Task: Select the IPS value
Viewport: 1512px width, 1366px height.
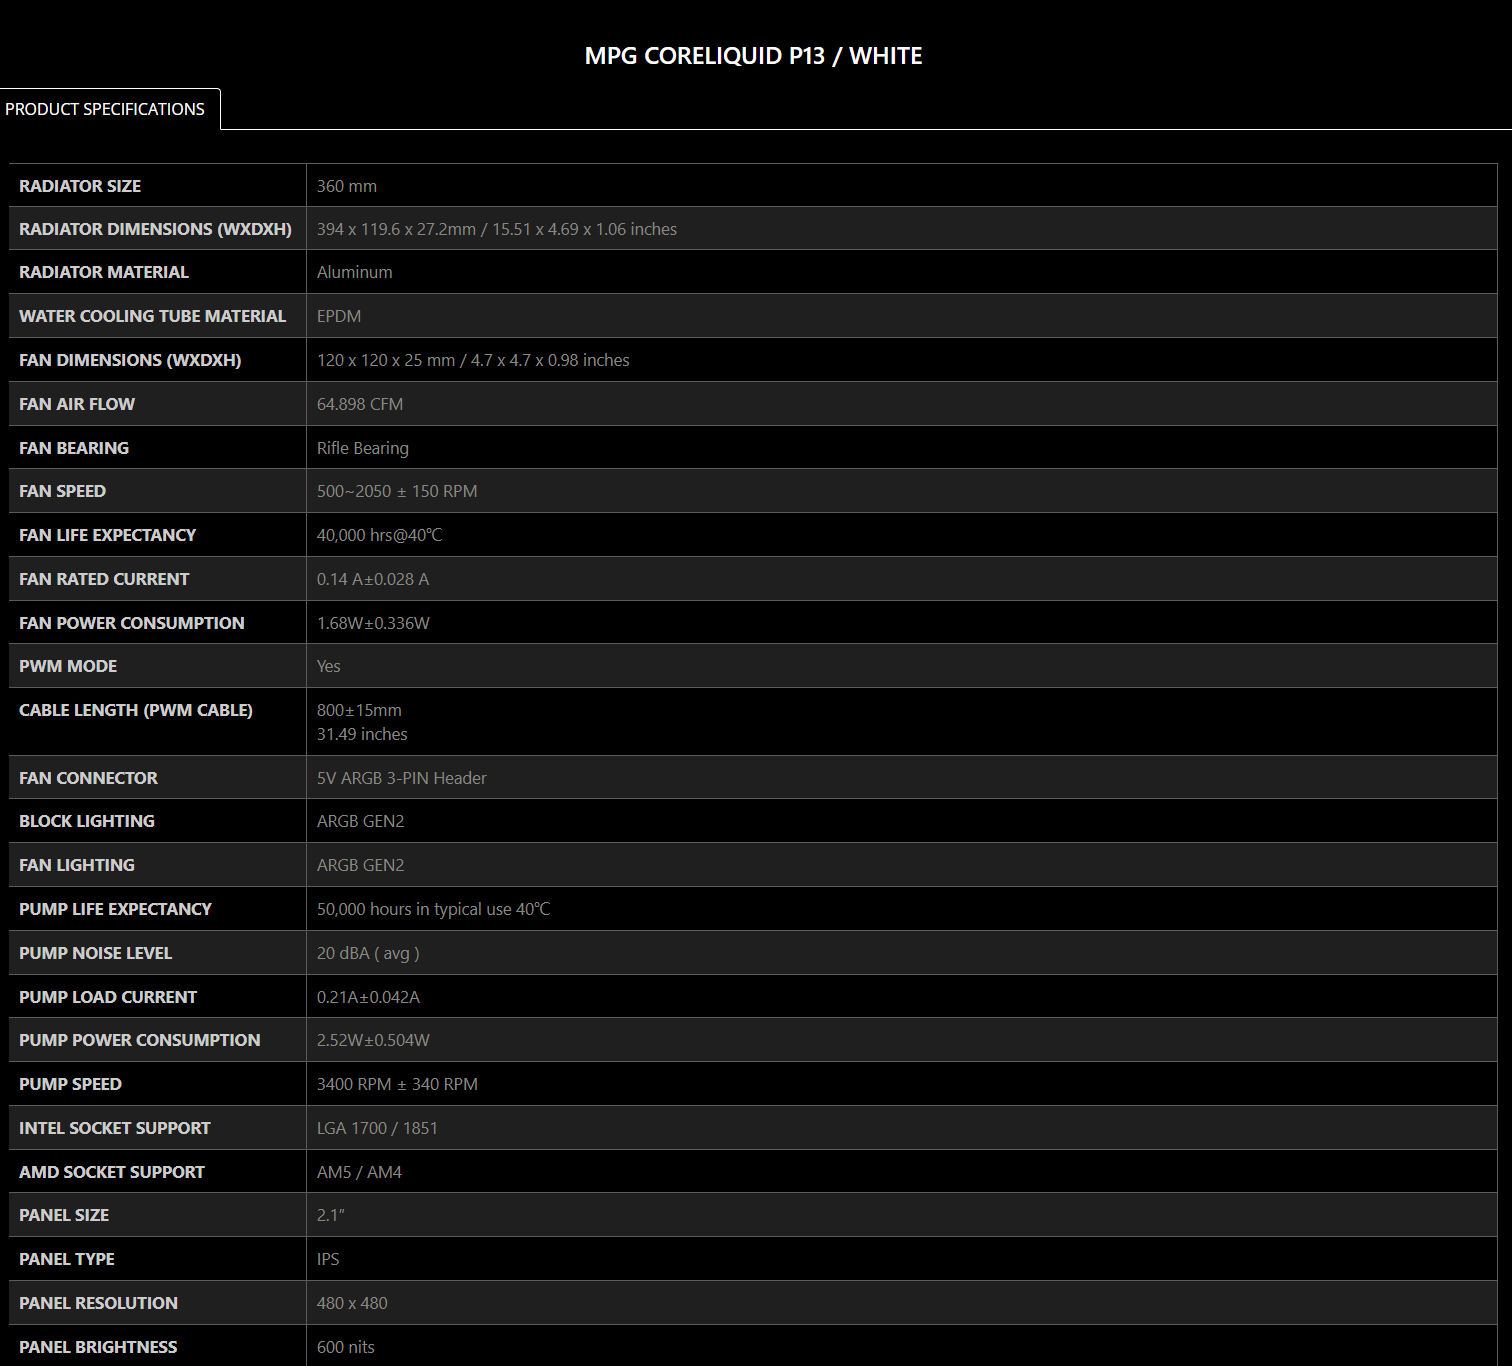Action: 328,1259
